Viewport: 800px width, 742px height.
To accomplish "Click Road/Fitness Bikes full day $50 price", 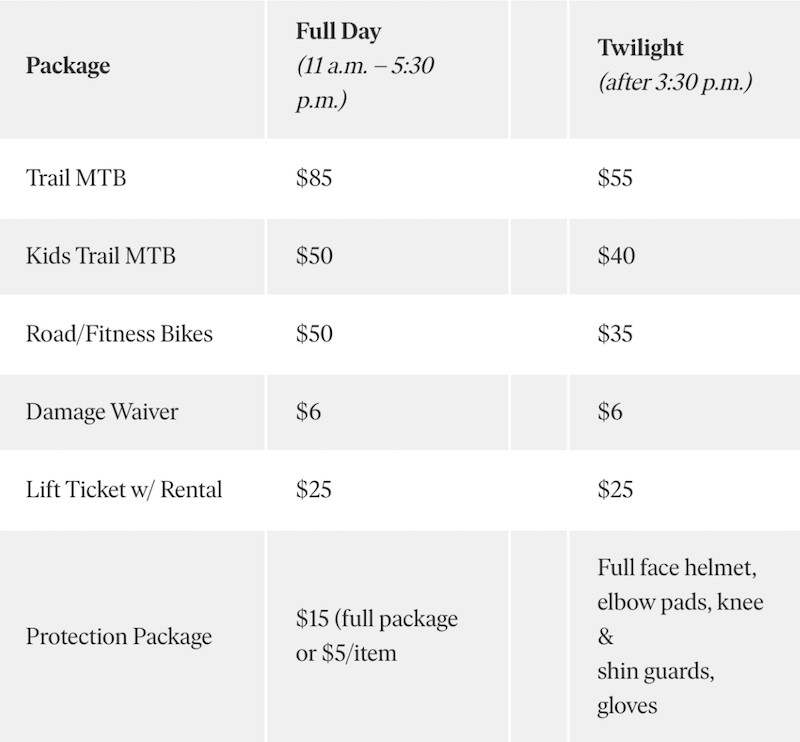I will pos(314,334).
